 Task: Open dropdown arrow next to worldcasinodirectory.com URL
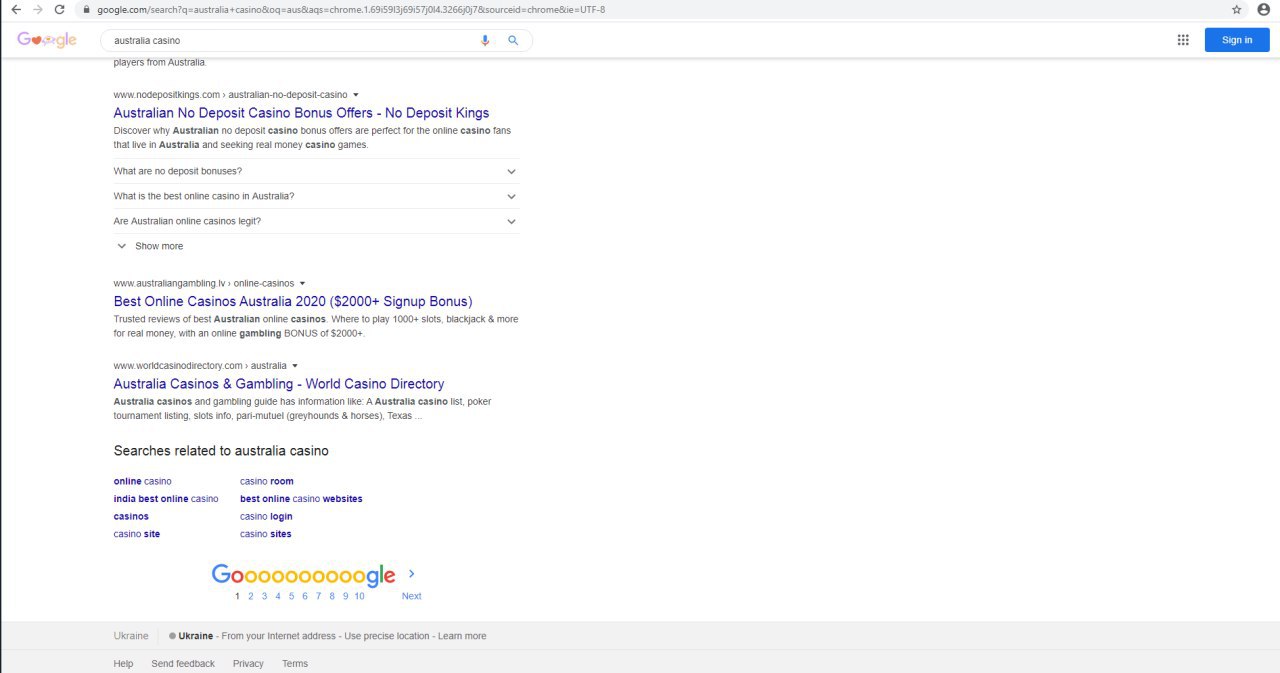[x=295, y=366]
